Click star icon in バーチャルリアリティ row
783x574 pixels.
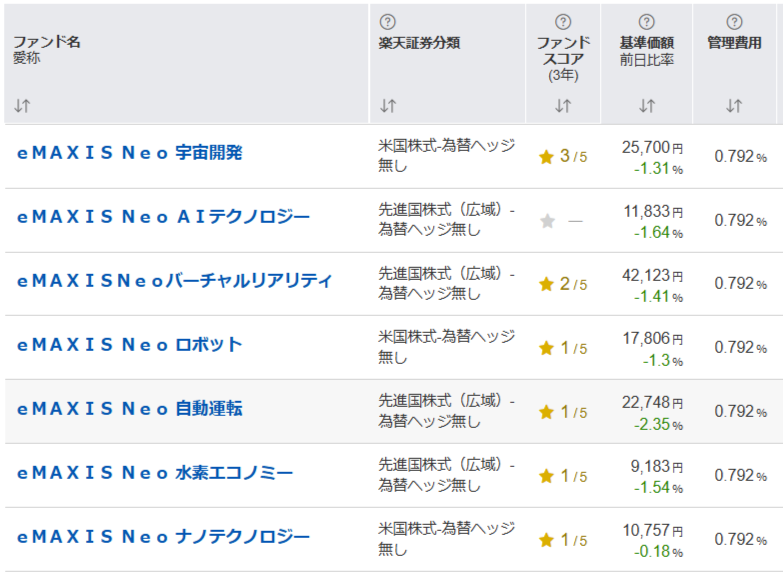coord(547,284)
